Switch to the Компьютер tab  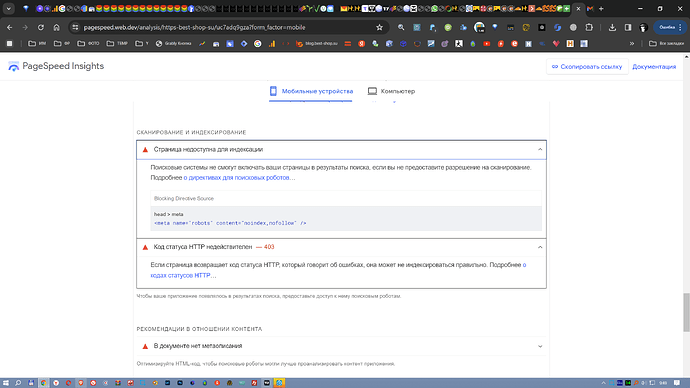tap(392, 91)
